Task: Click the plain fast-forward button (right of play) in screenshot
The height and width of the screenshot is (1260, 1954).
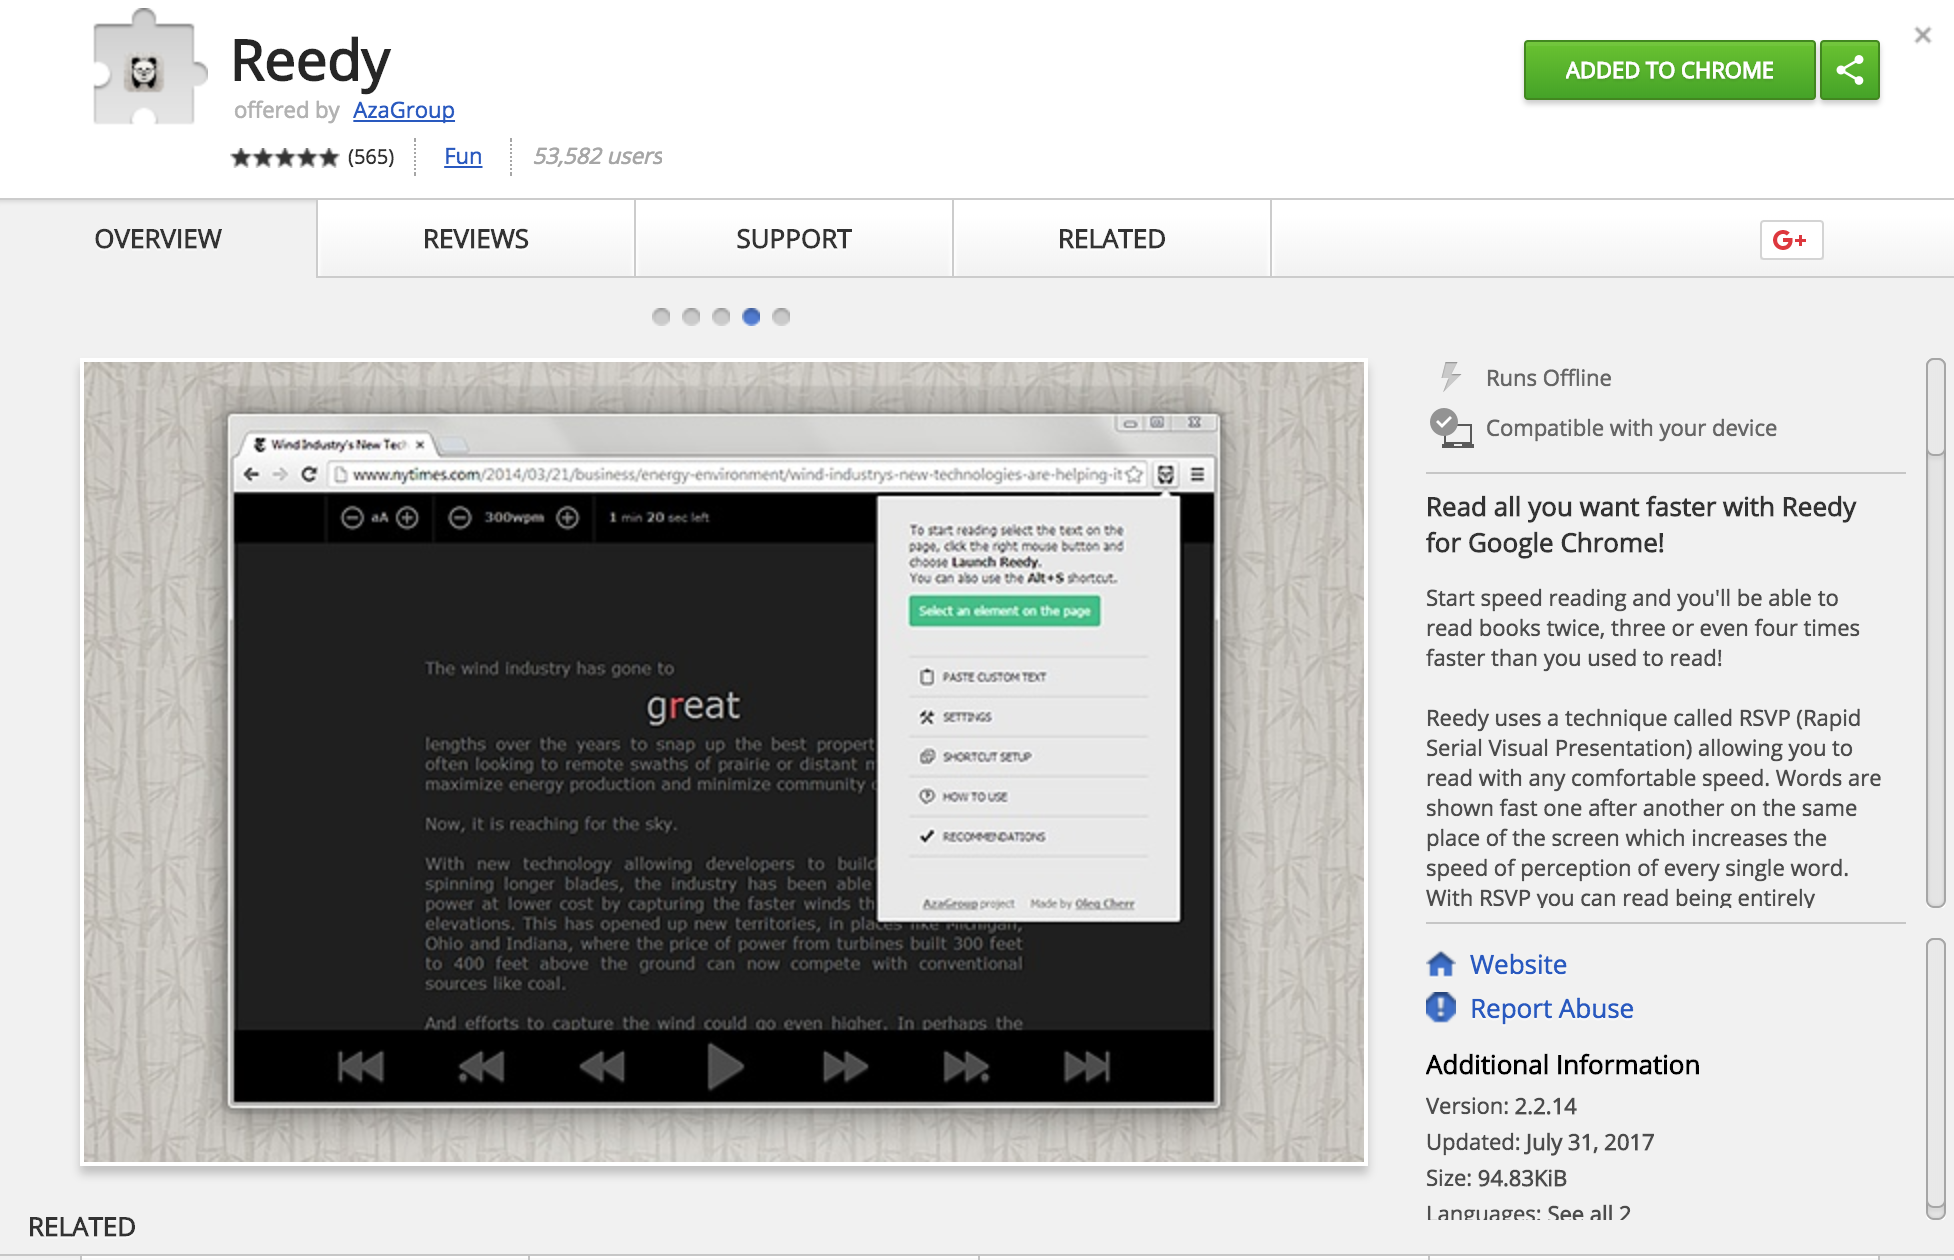Action: click(845, 1067)
